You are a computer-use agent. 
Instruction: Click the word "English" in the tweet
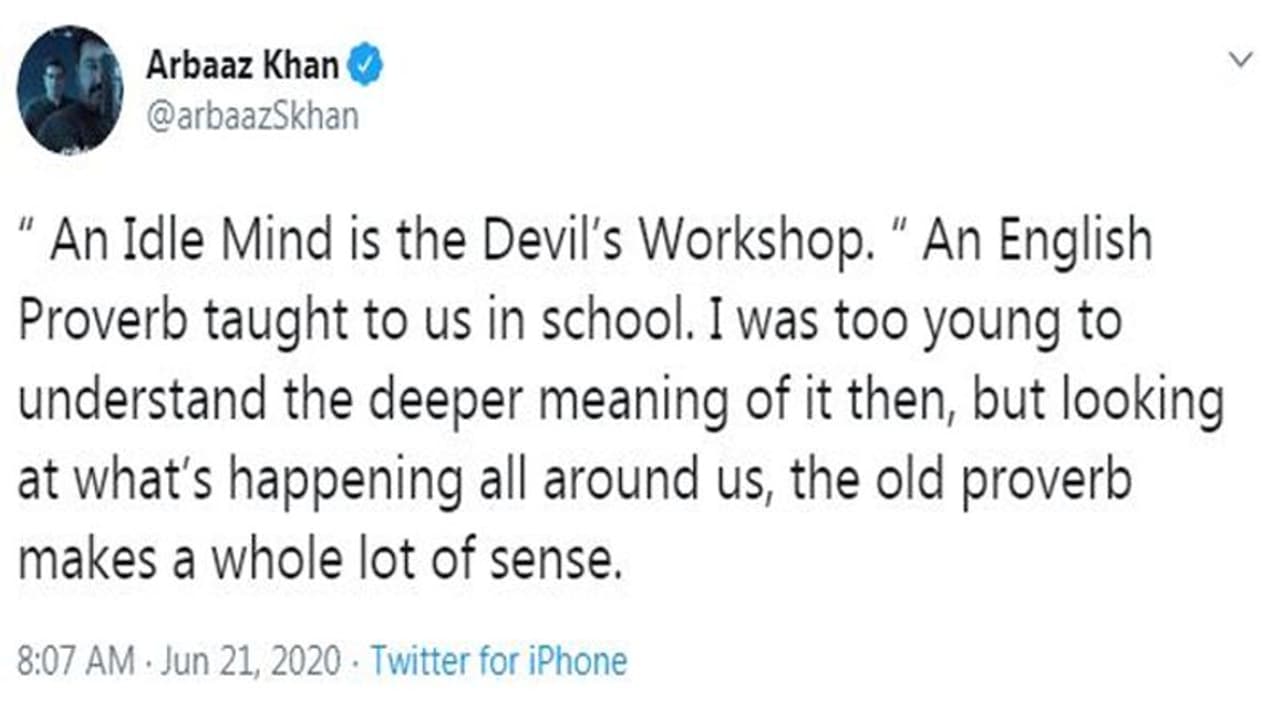pos(1068,243)
